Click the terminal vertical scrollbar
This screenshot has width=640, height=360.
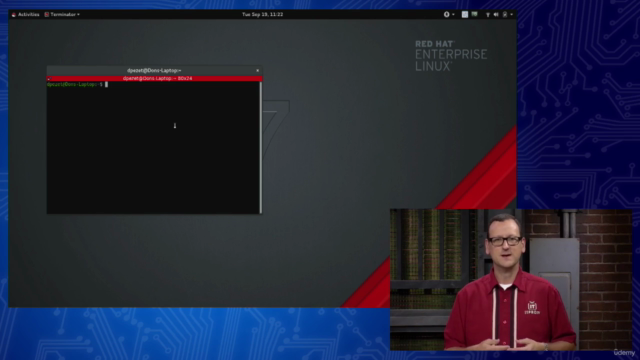[x=261, y=147]
